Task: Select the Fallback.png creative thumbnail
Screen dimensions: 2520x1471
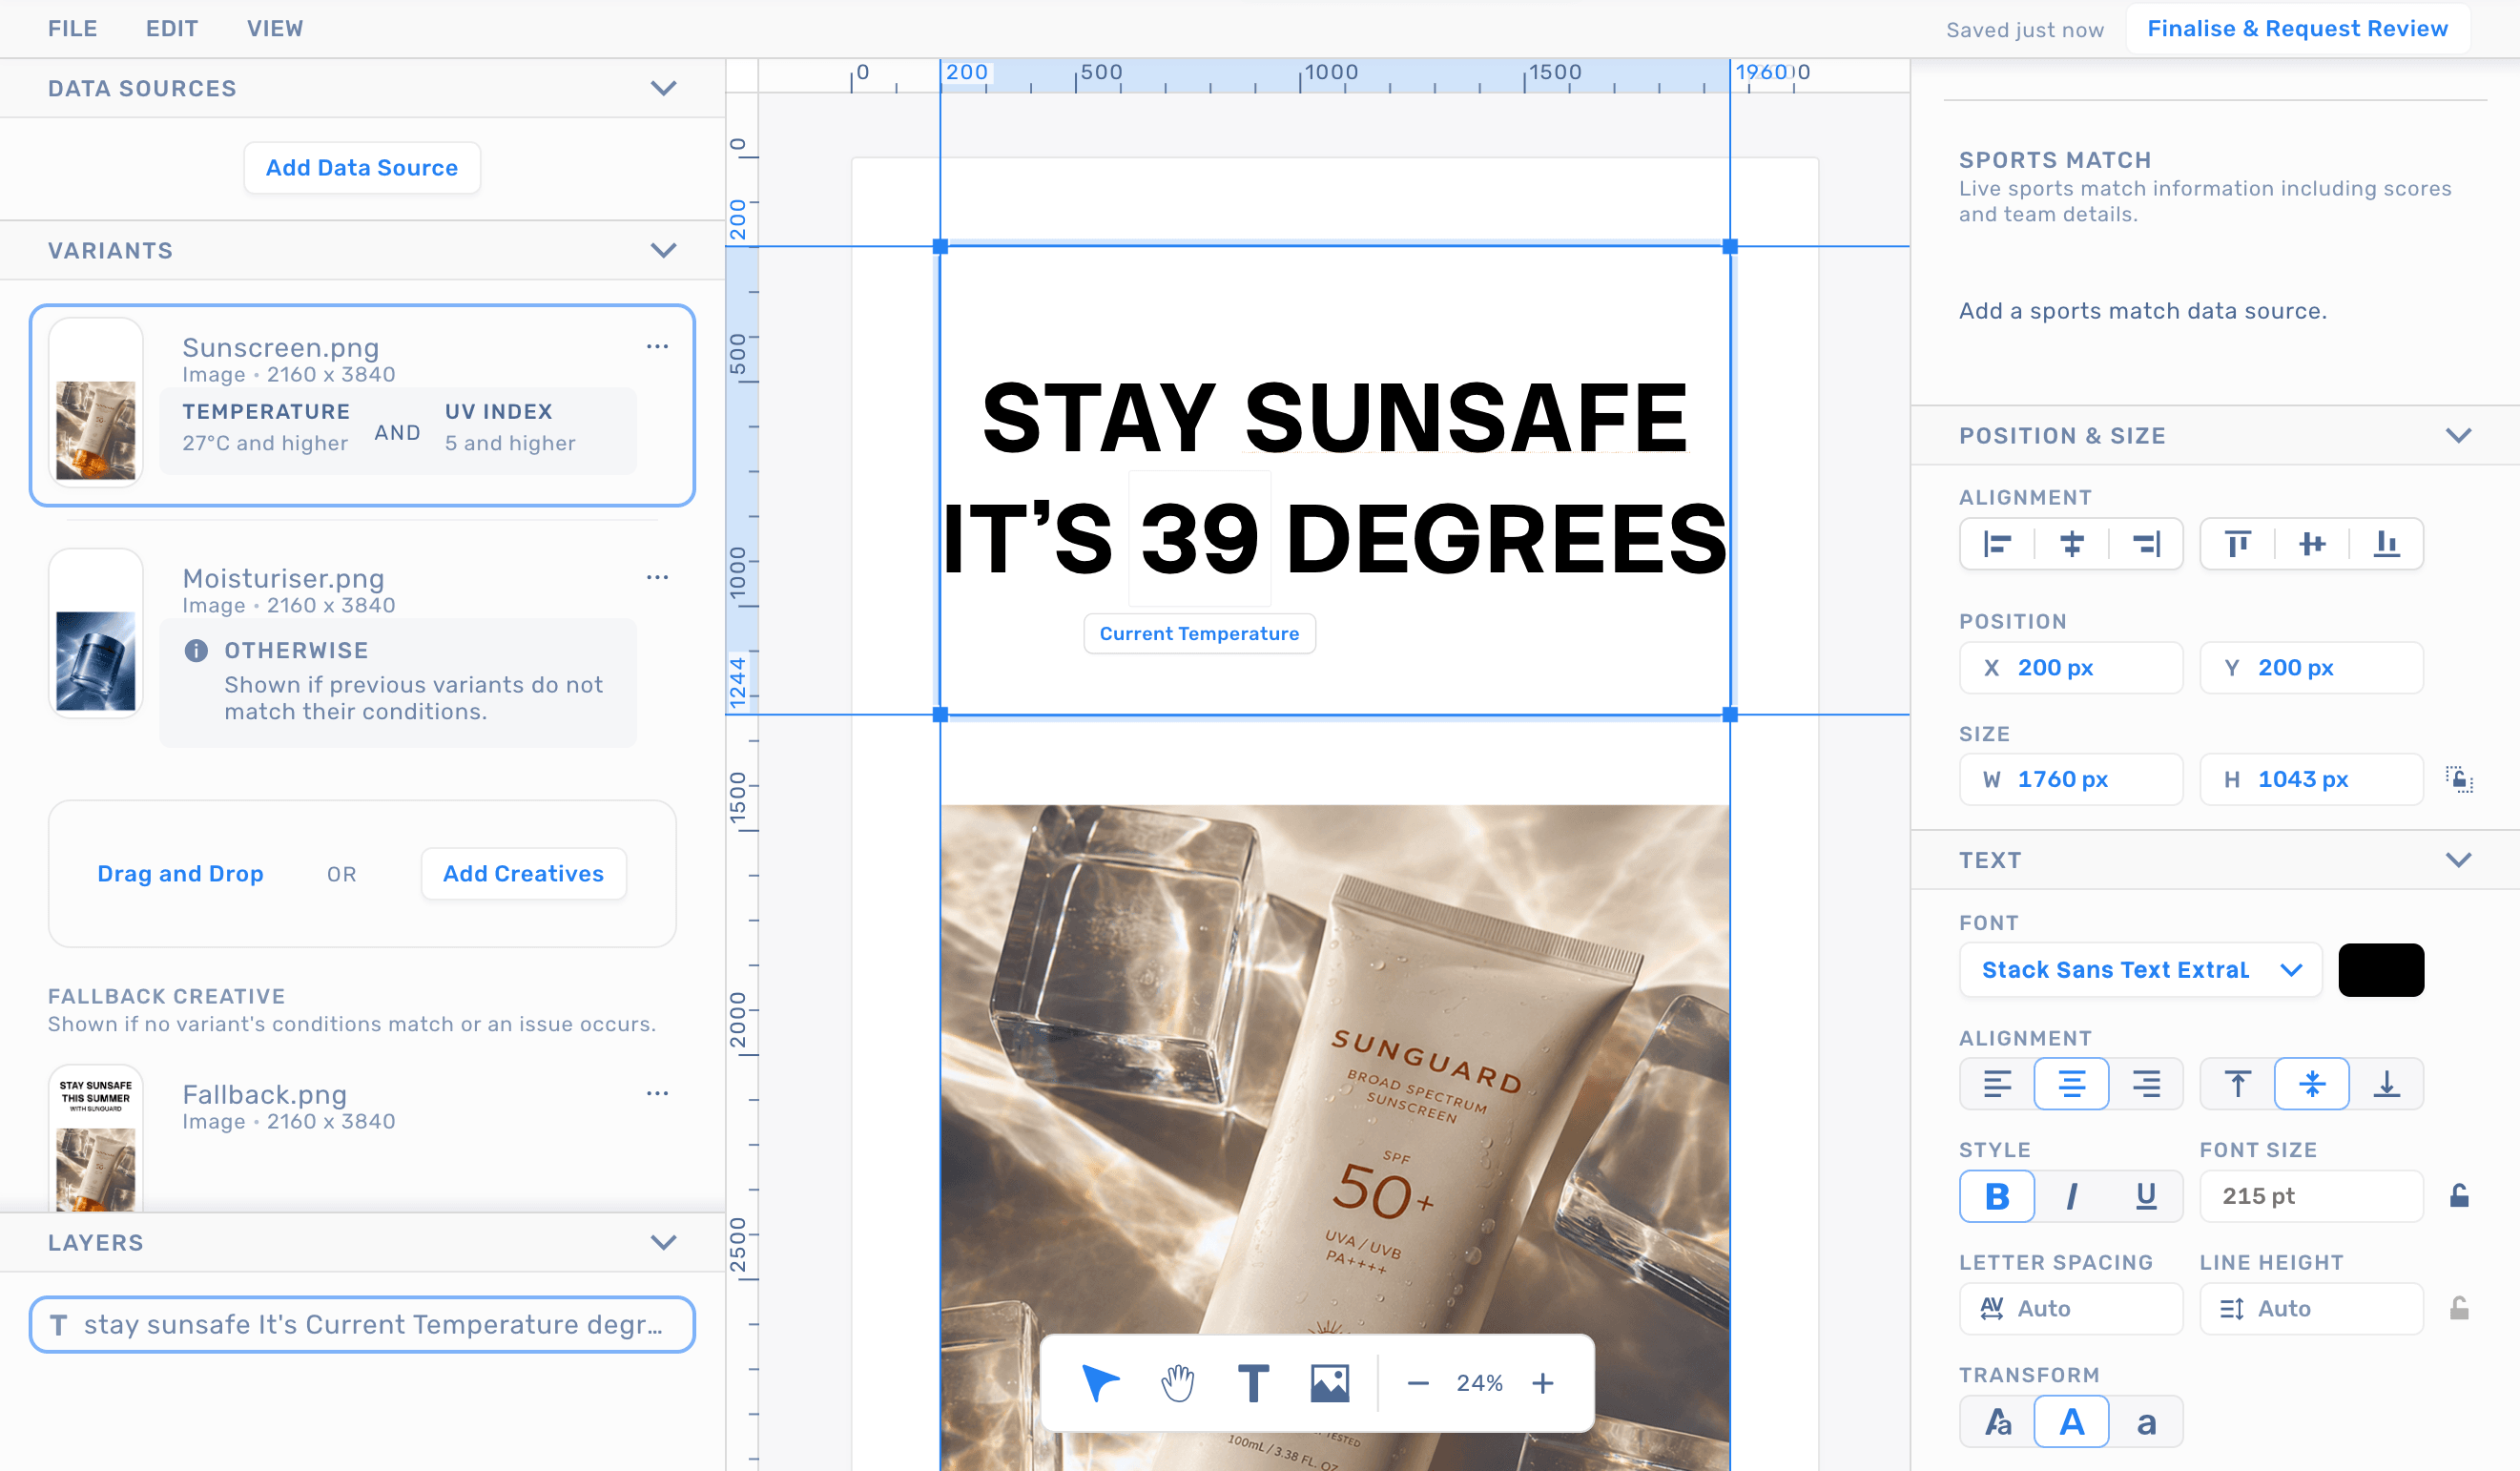Action: [x=96, y=1139]
